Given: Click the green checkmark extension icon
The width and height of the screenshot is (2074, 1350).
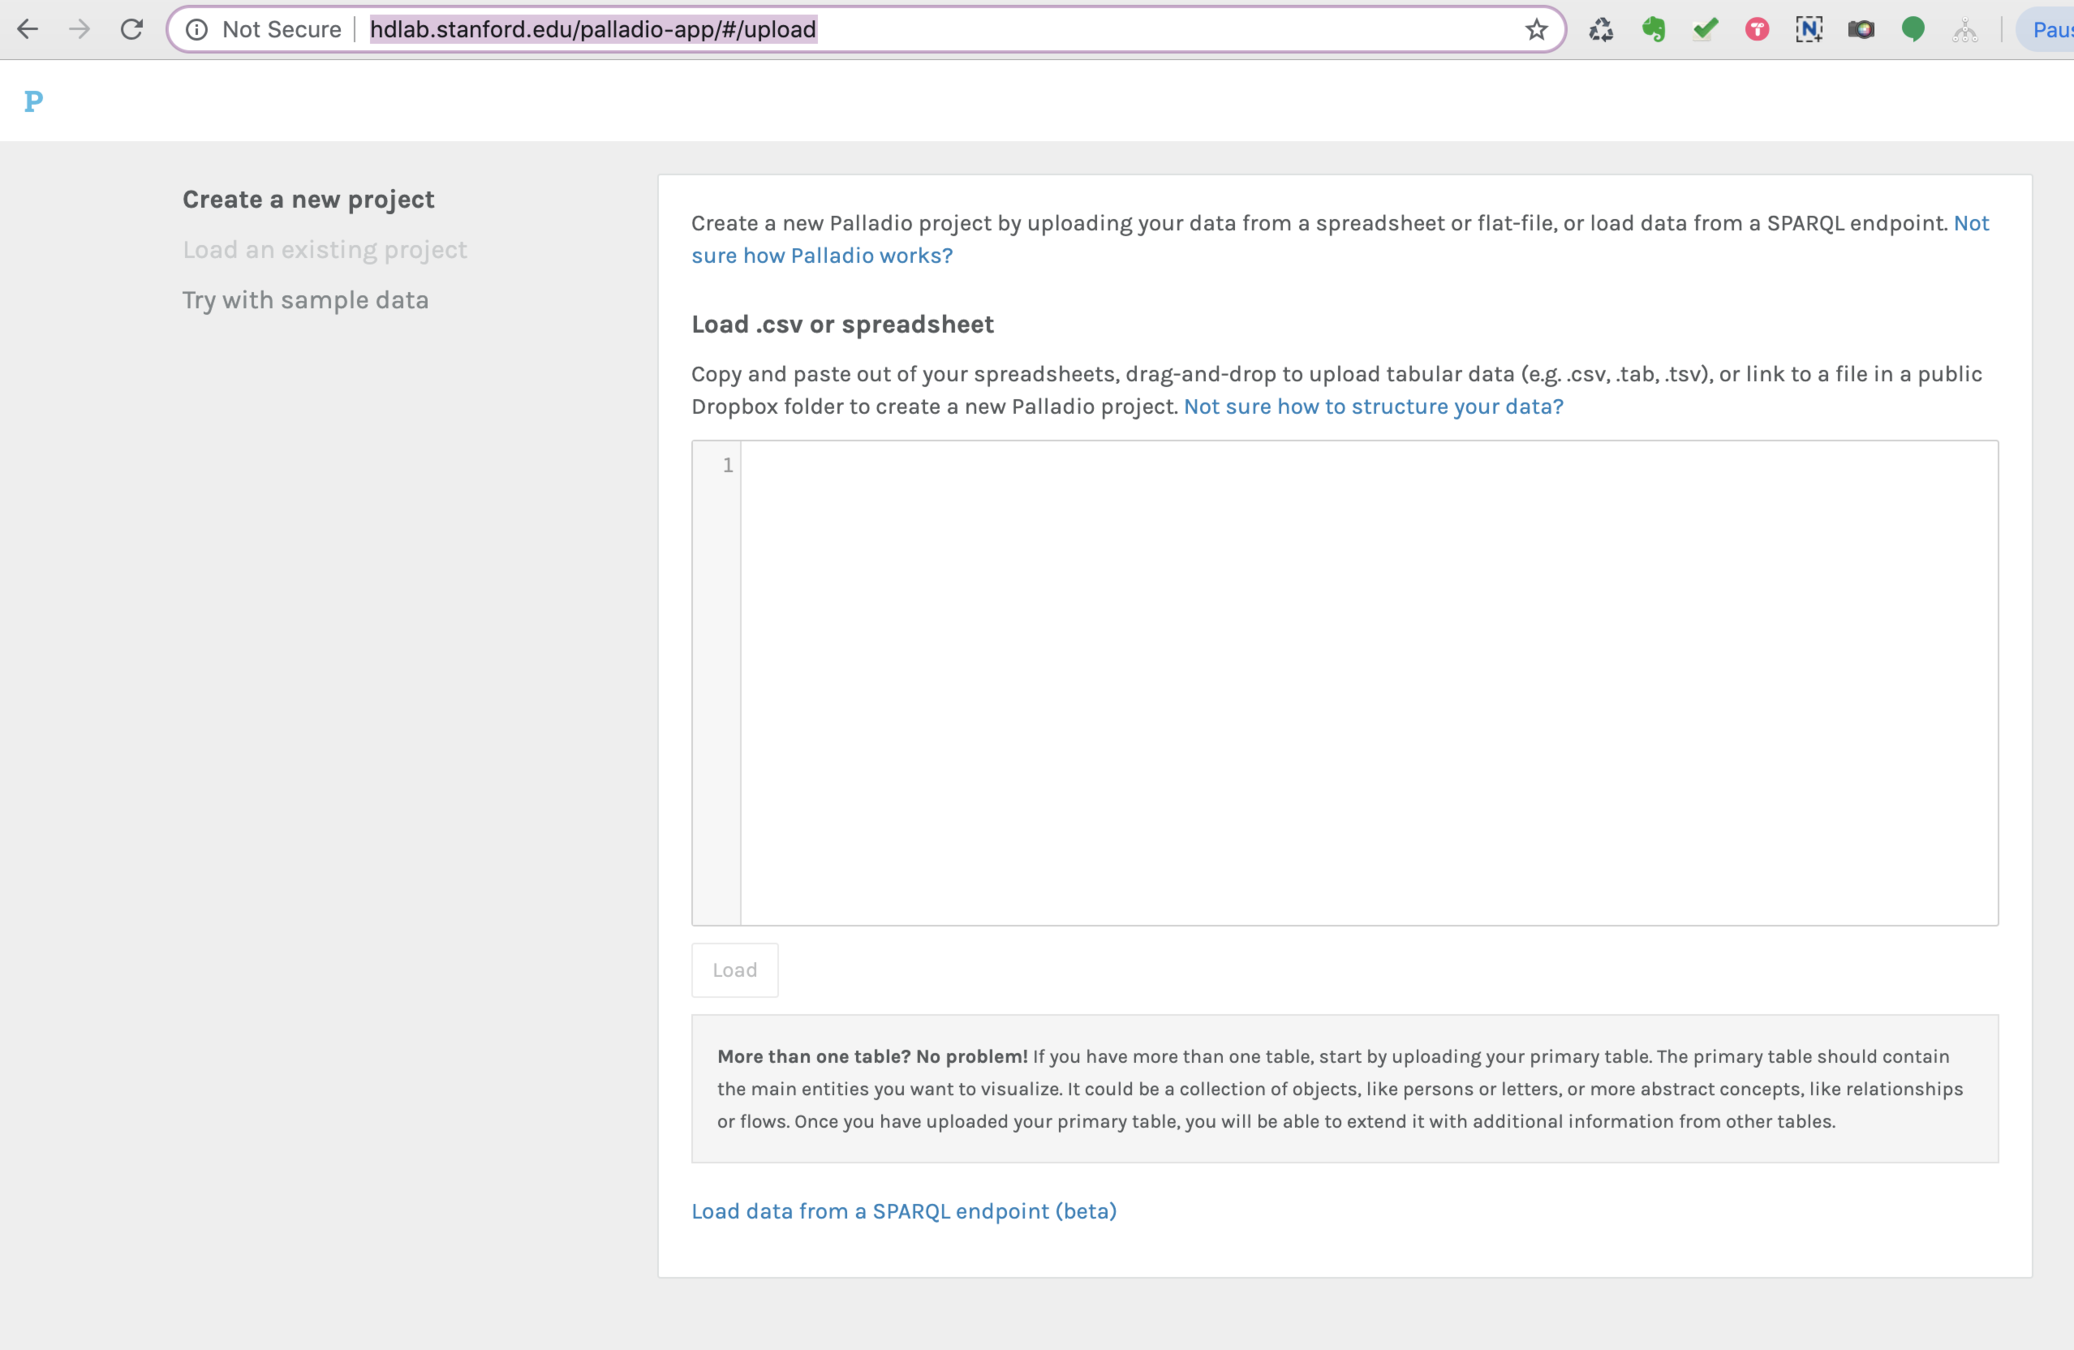Looking at the screenshot, I should [x=1705, y=30].
